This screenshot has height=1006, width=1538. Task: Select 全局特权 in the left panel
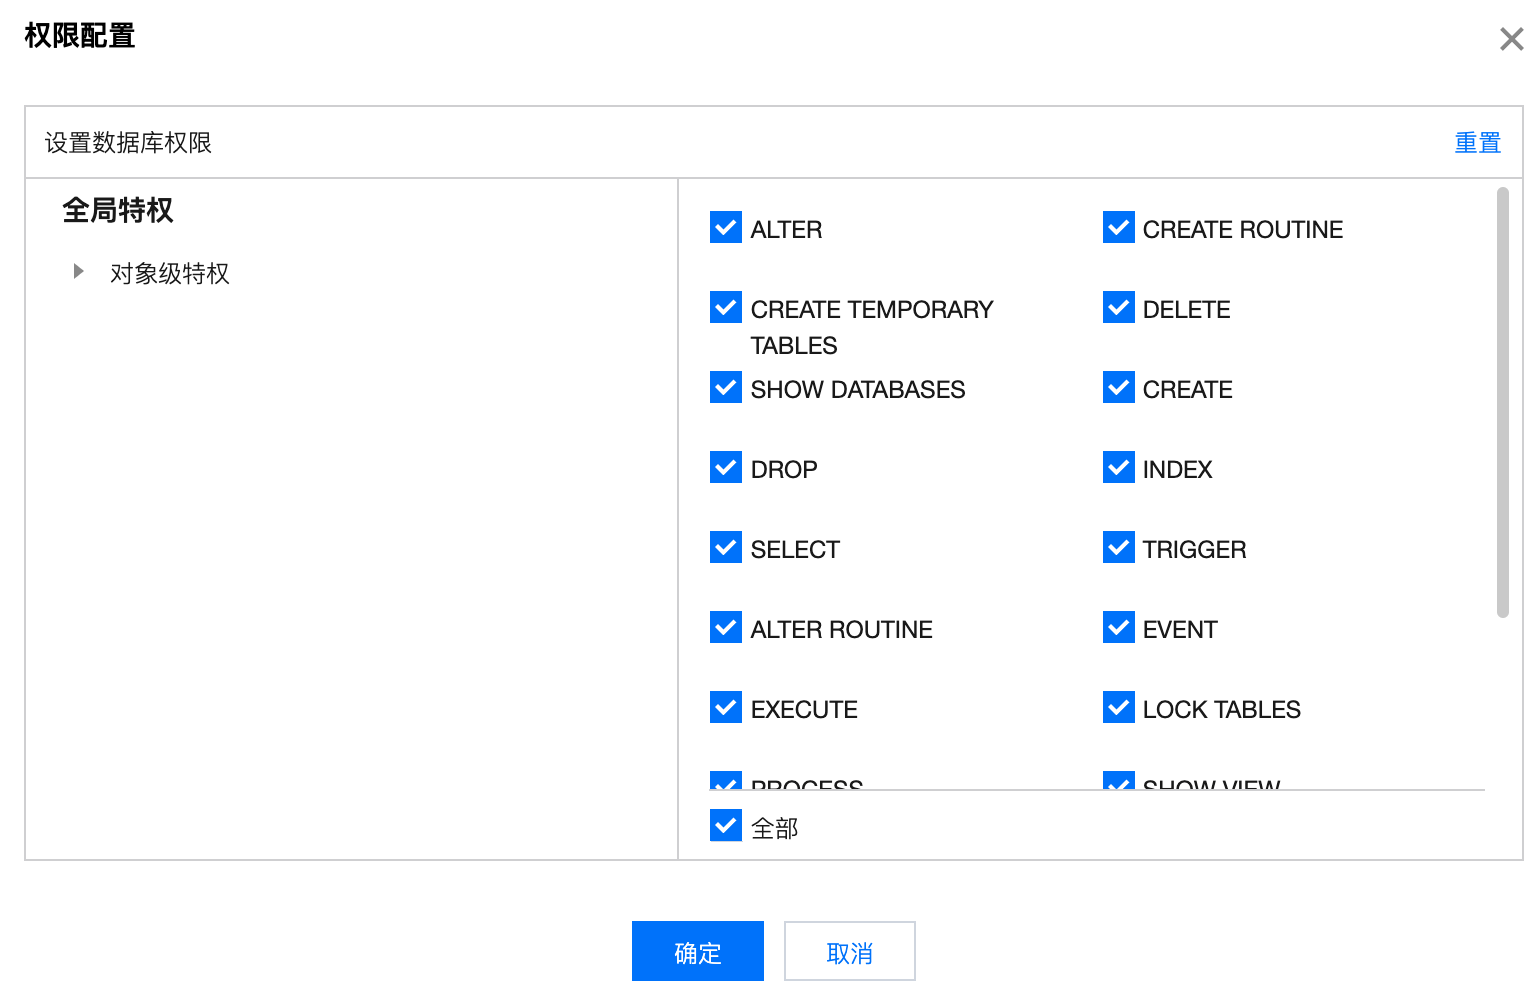(118, 210)
